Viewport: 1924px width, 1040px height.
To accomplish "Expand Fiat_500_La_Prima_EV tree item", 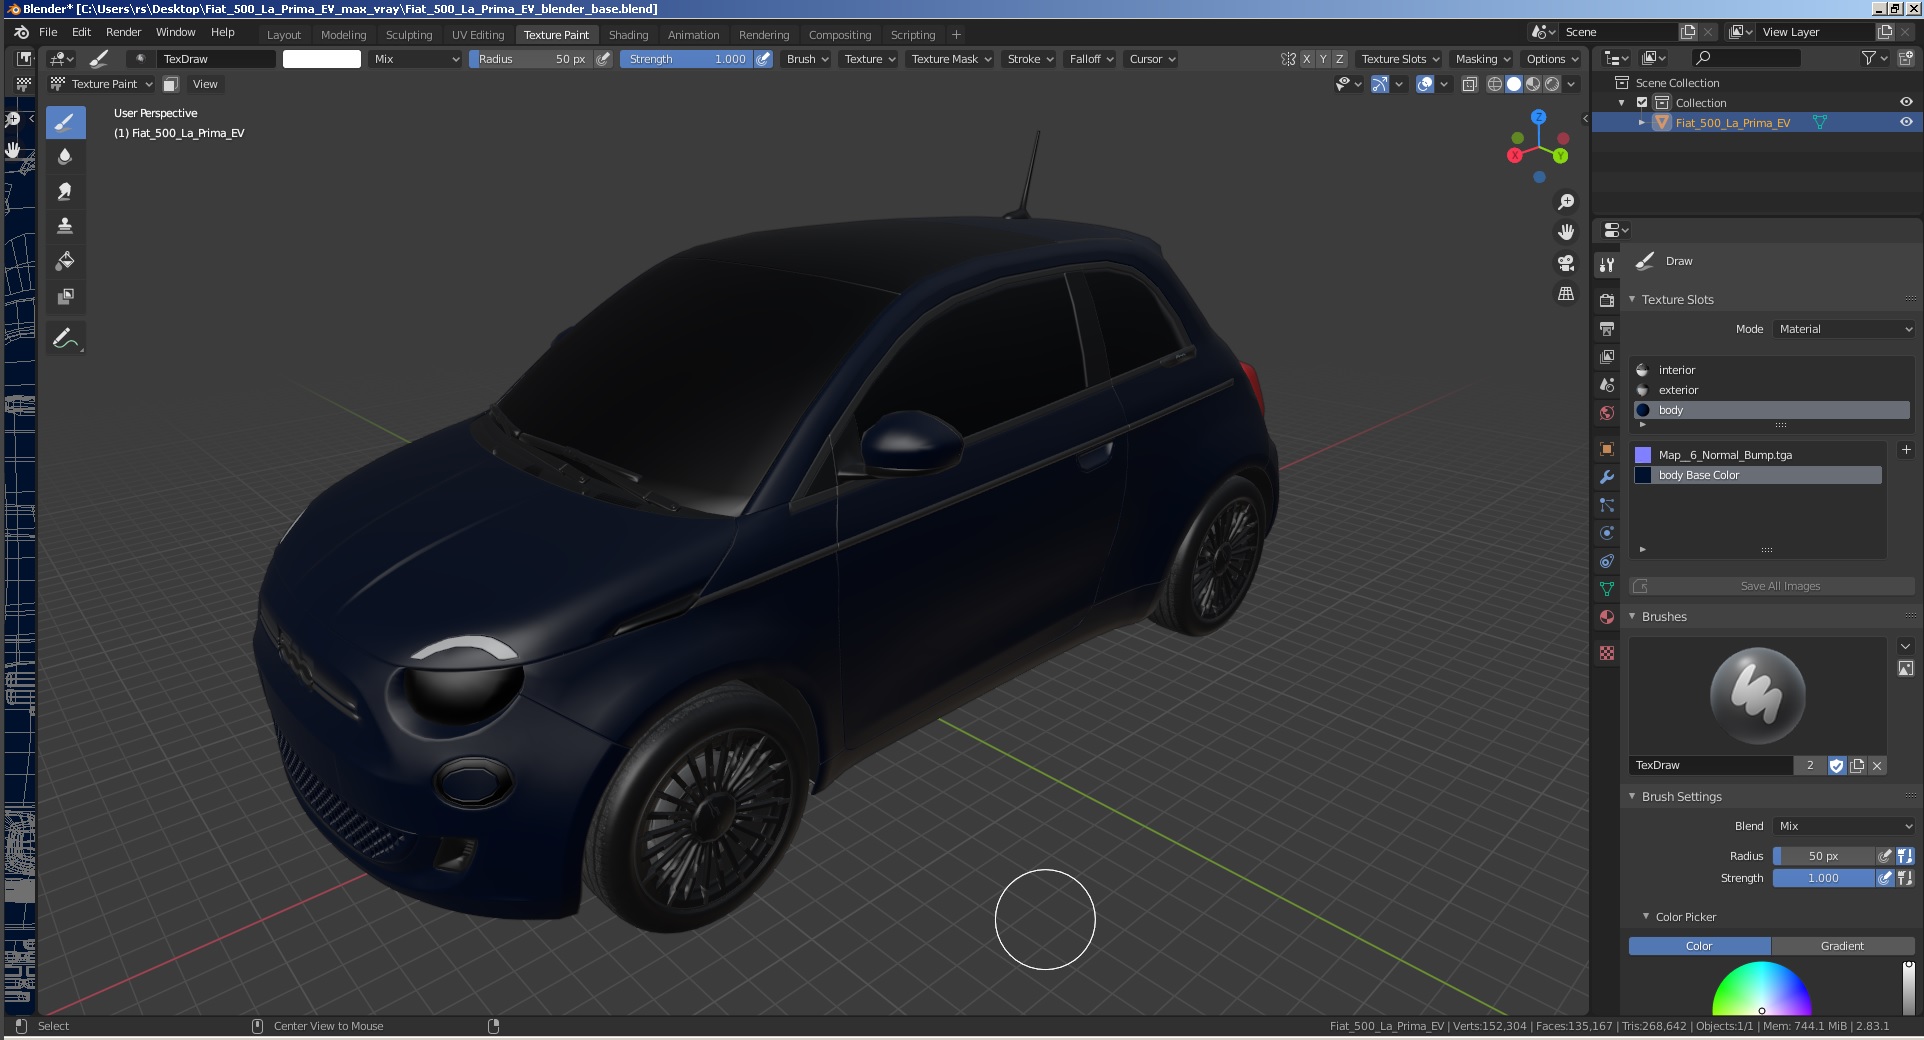I will (x=1641, y=122).
